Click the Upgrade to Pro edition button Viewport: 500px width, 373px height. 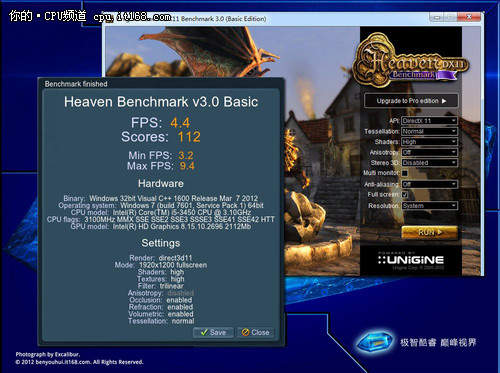point(411,101)
